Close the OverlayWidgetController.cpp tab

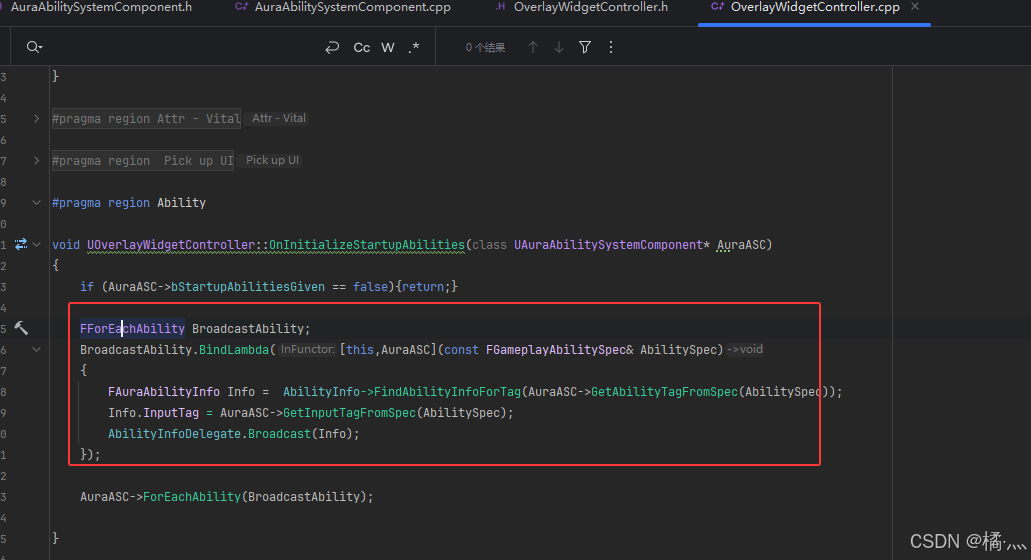[915, 7]
